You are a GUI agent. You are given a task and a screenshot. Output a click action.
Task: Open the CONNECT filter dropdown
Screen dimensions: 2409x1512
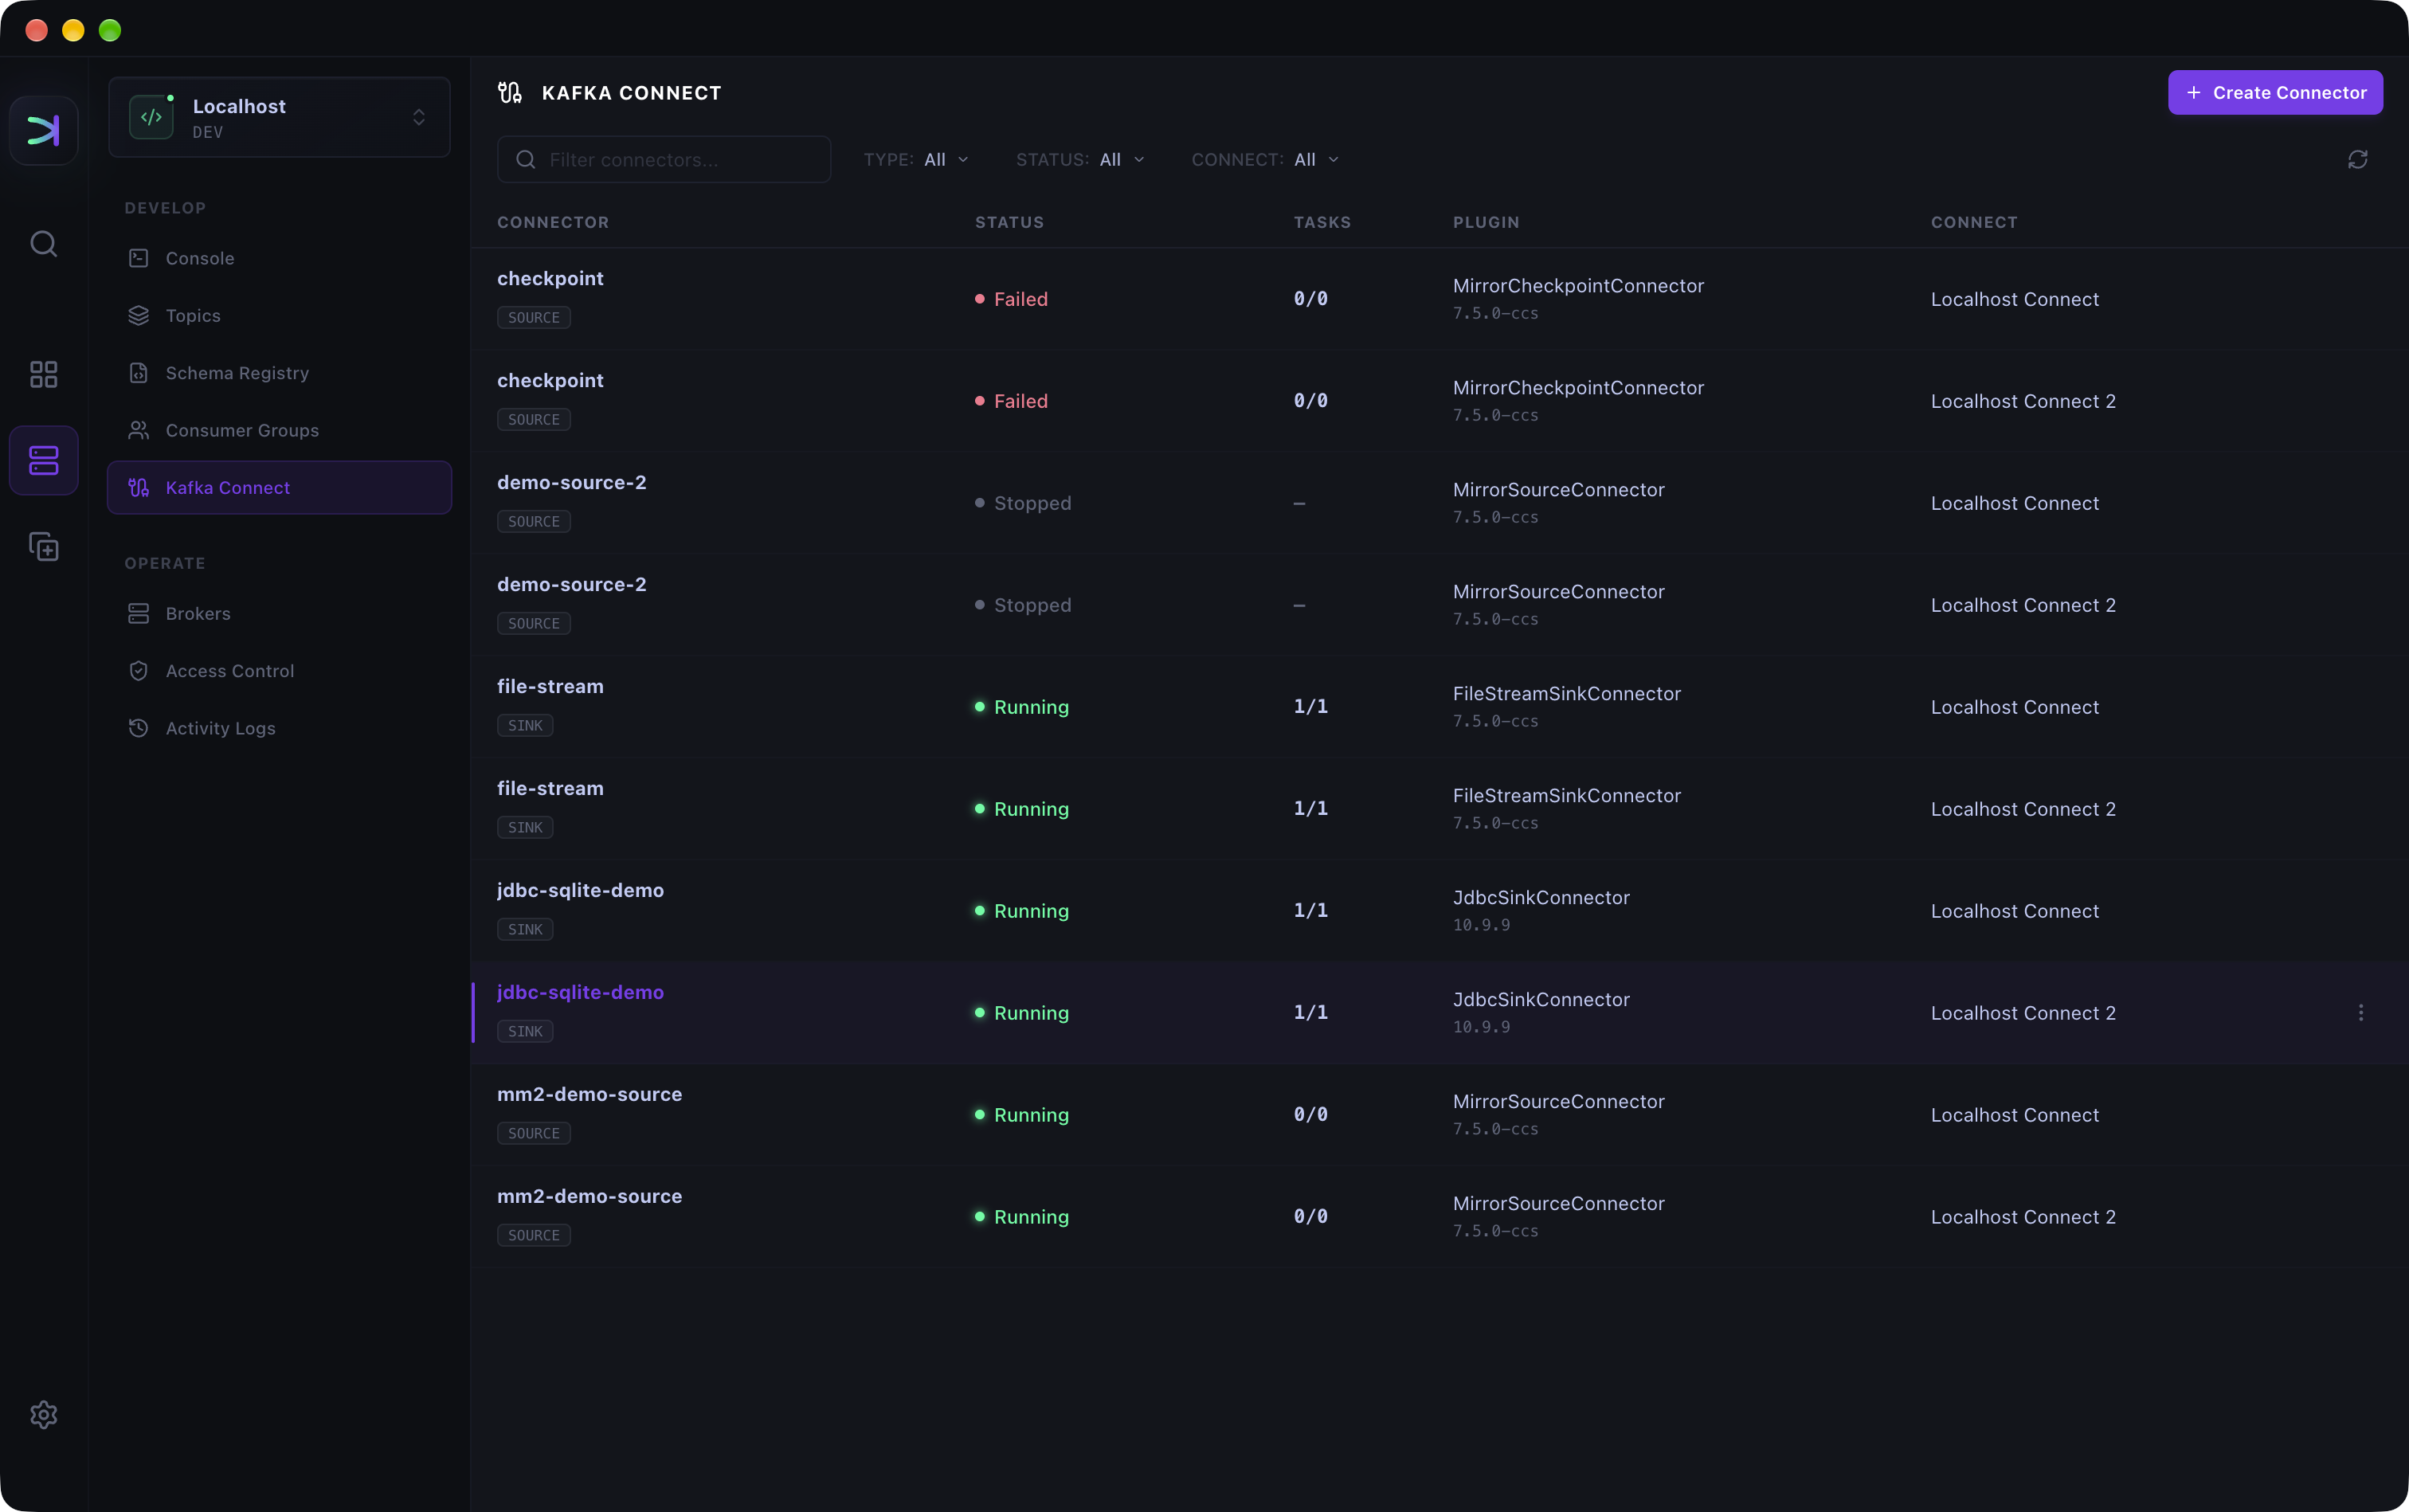click(x=1265, y=160)
